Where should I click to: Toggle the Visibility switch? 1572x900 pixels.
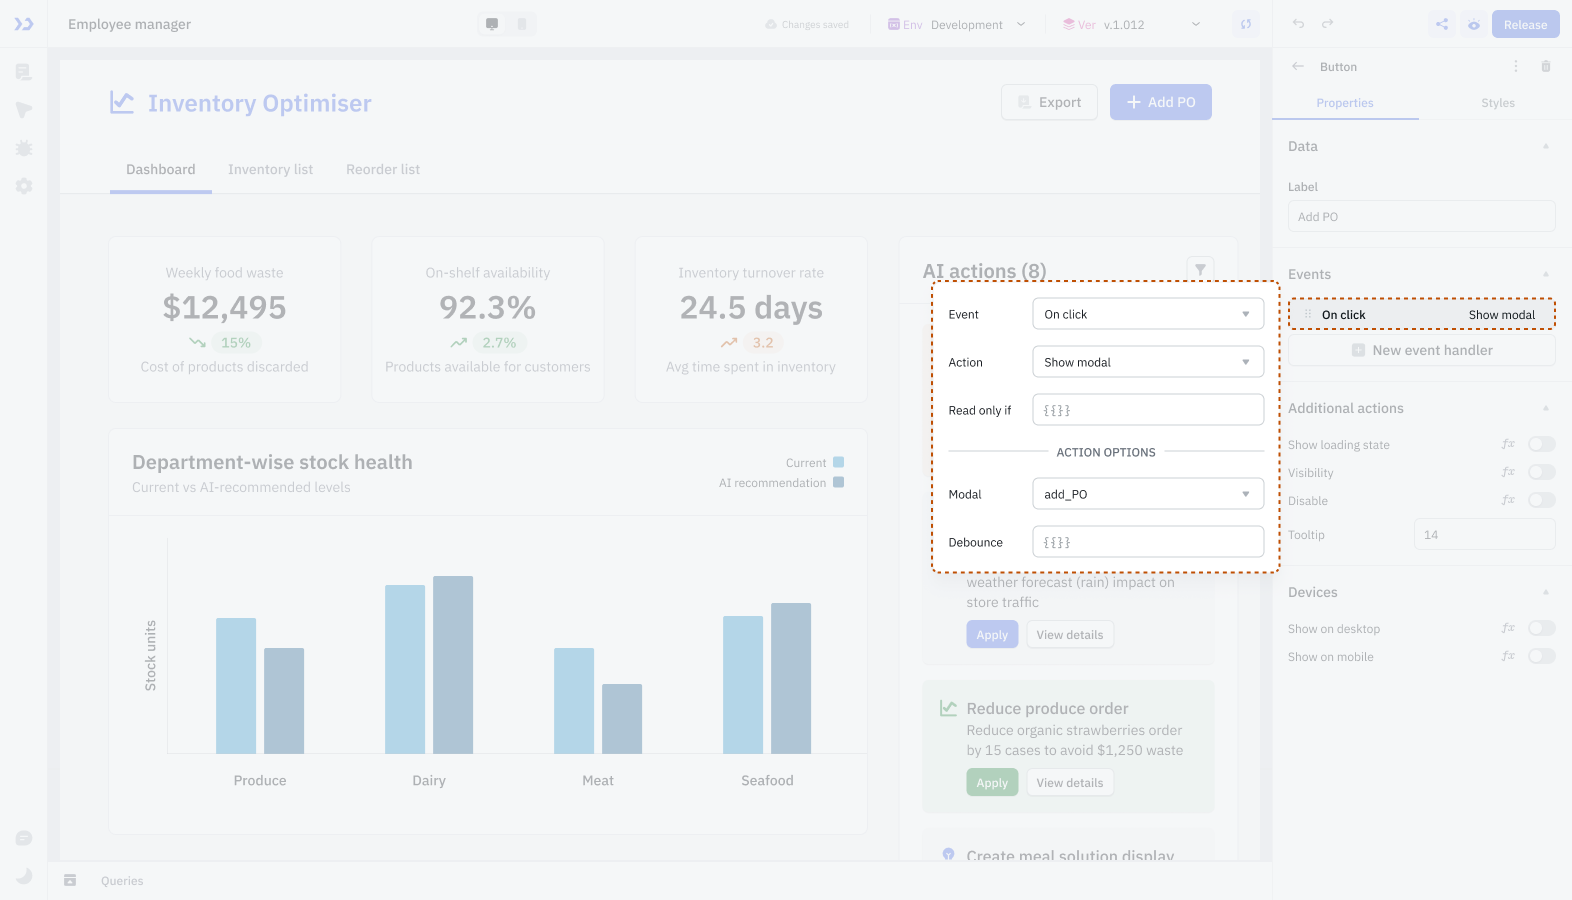pos(1541,472)
